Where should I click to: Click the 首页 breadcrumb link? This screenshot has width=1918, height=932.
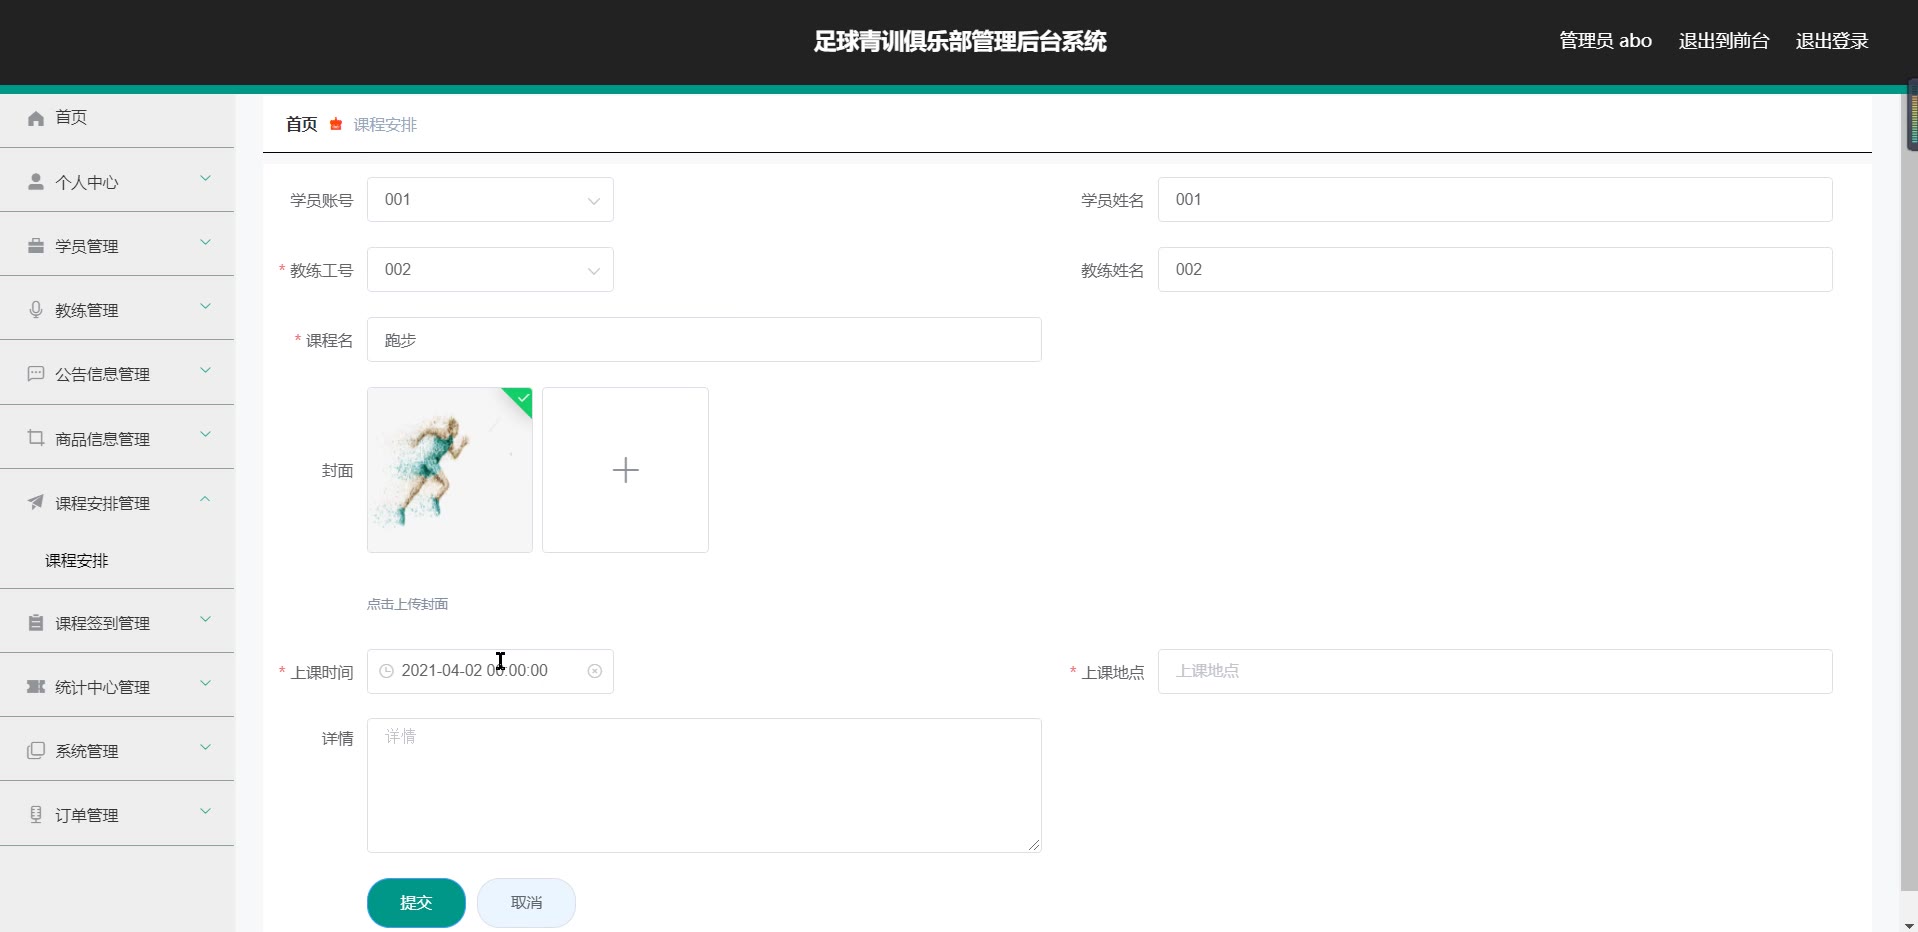(x=301, y=124)
